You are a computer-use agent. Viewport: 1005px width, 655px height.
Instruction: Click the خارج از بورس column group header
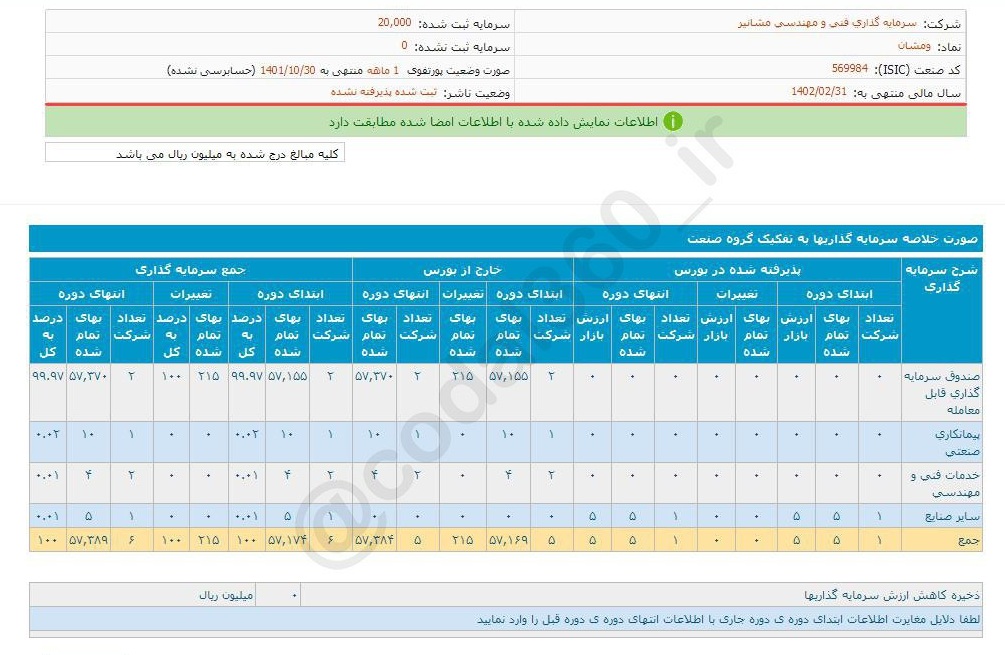pyautogui.click(x=462, y=270)
